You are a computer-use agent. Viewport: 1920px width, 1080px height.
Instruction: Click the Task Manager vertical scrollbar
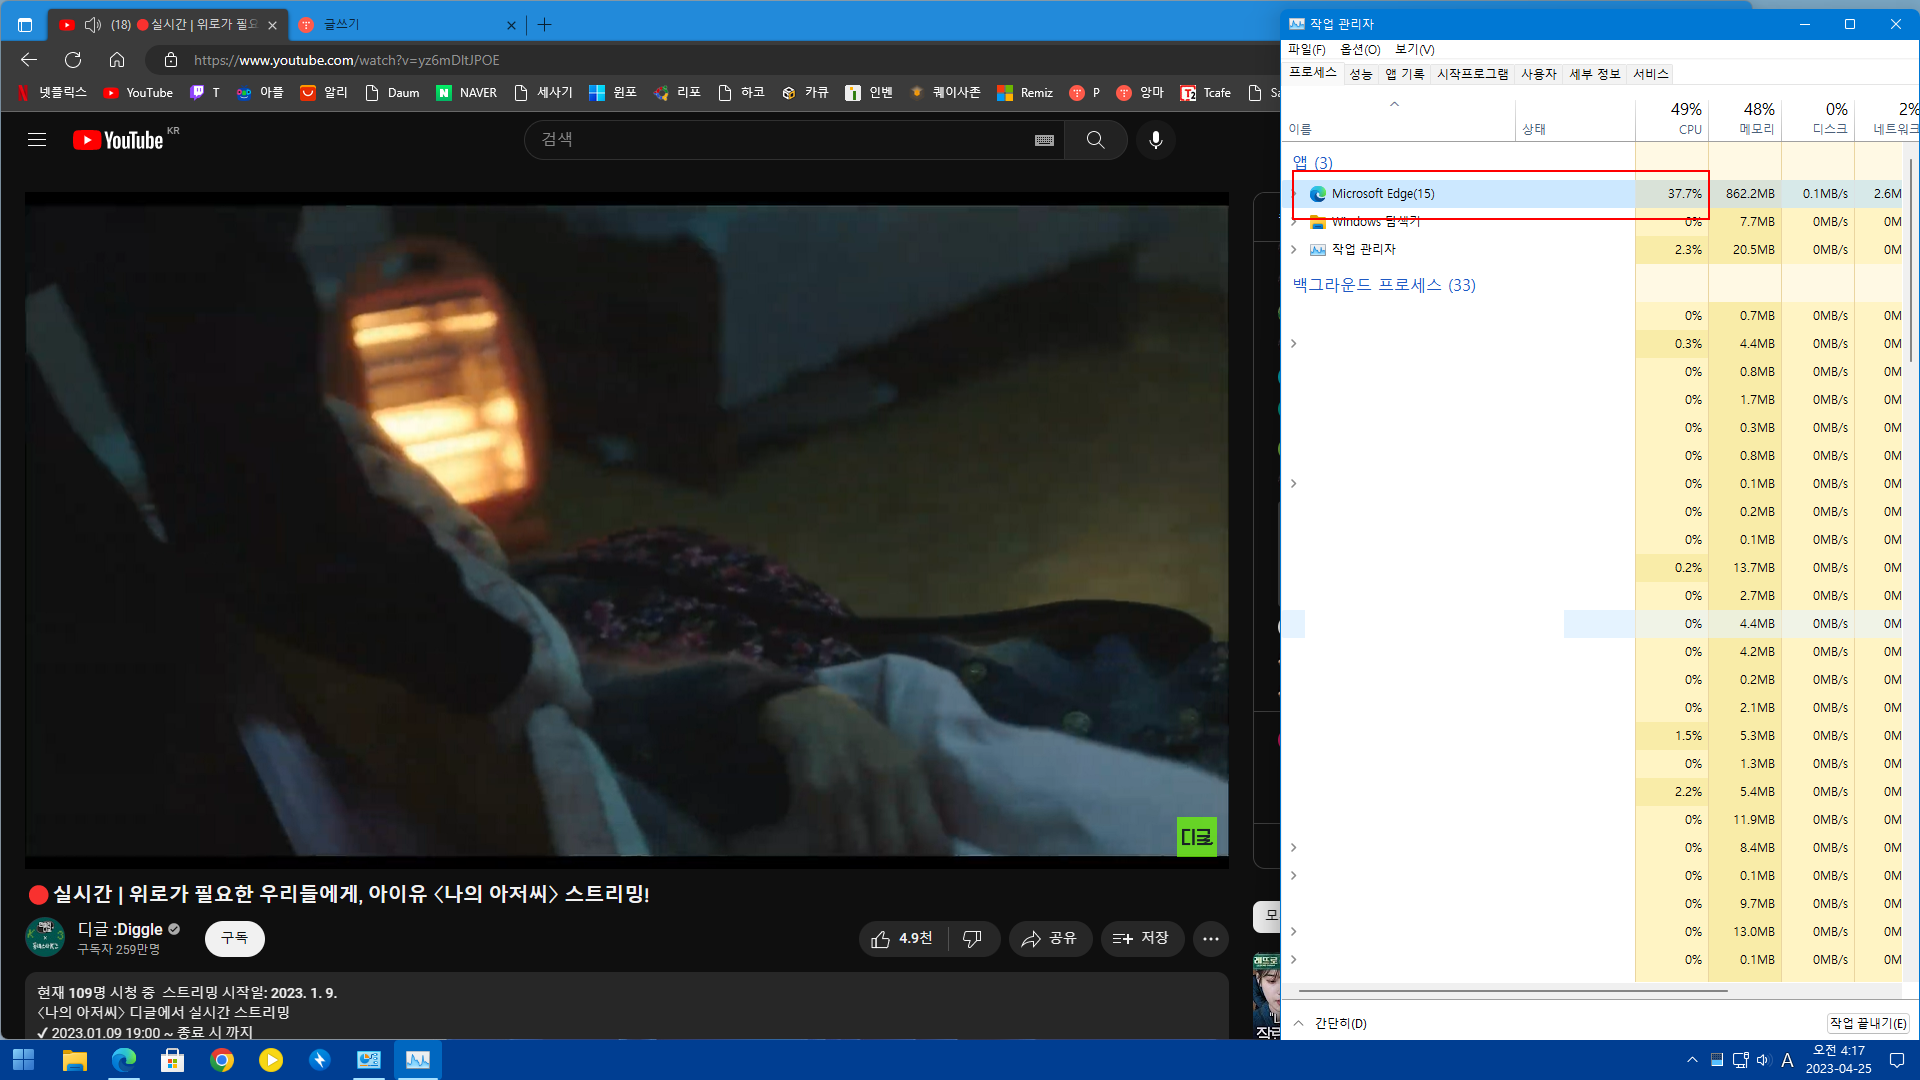click(x=1911, y=260)
